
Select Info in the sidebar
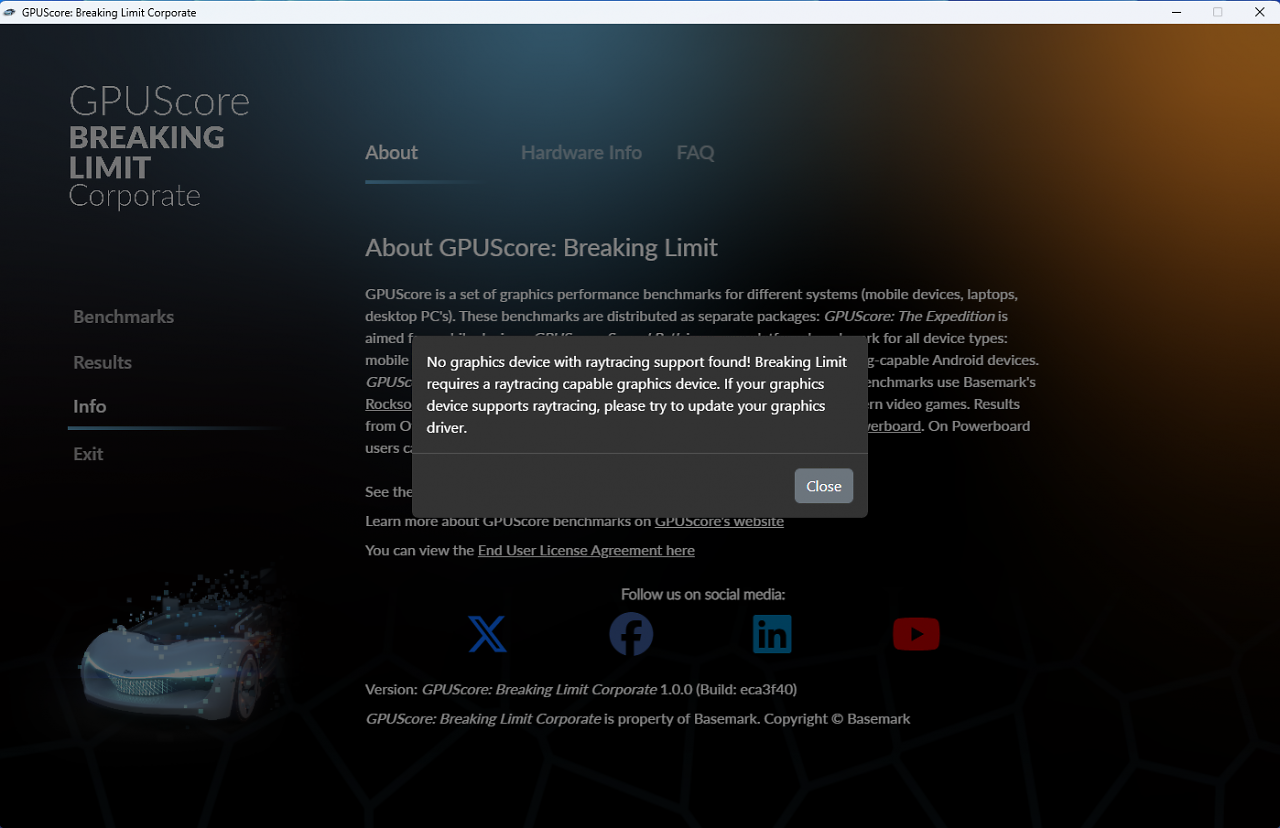coord(89,407)
